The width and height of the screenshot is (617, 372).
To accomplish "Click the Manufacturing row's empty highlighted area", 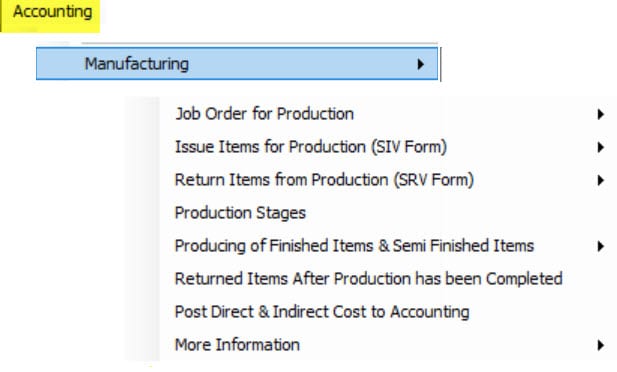I will click(303, 63).
